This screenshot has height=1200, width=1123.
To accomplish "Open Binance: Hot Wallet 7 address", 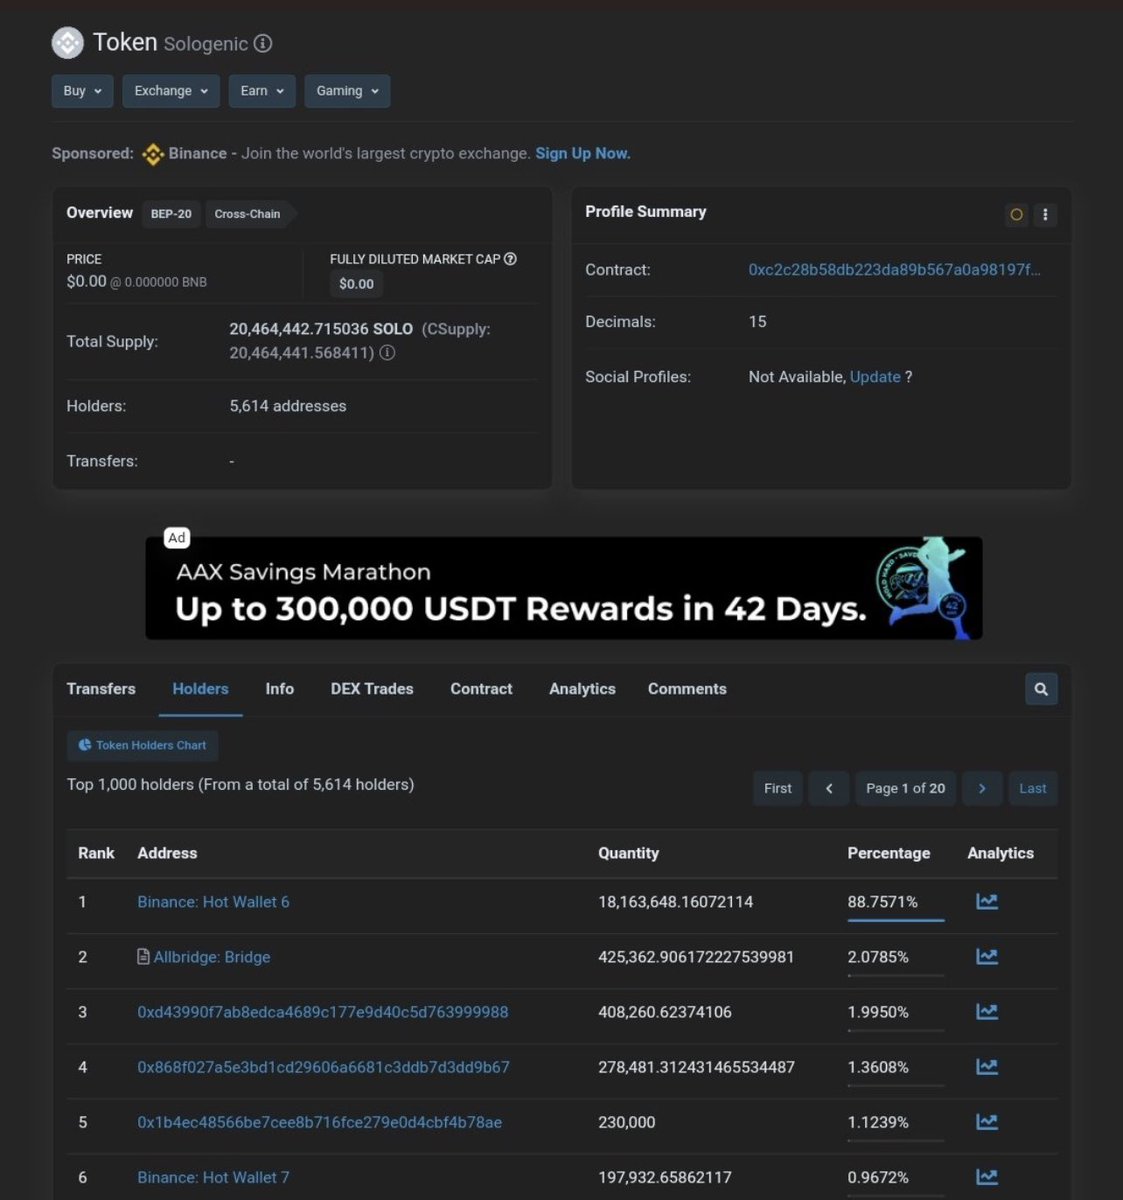I will pos(213,1177).
